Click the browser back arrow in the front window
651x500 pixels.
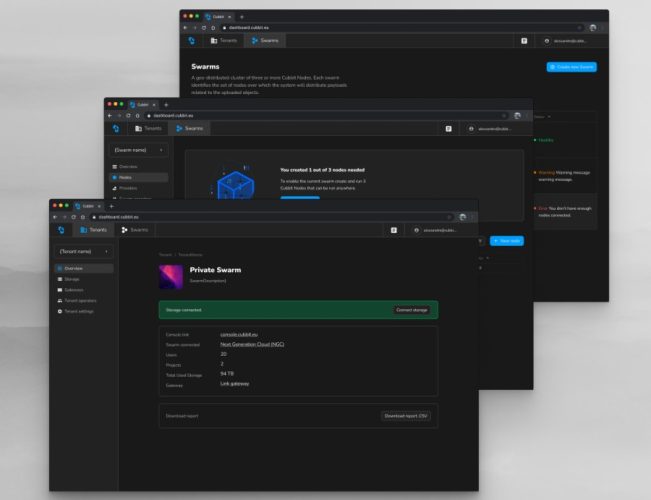[55, 217]
